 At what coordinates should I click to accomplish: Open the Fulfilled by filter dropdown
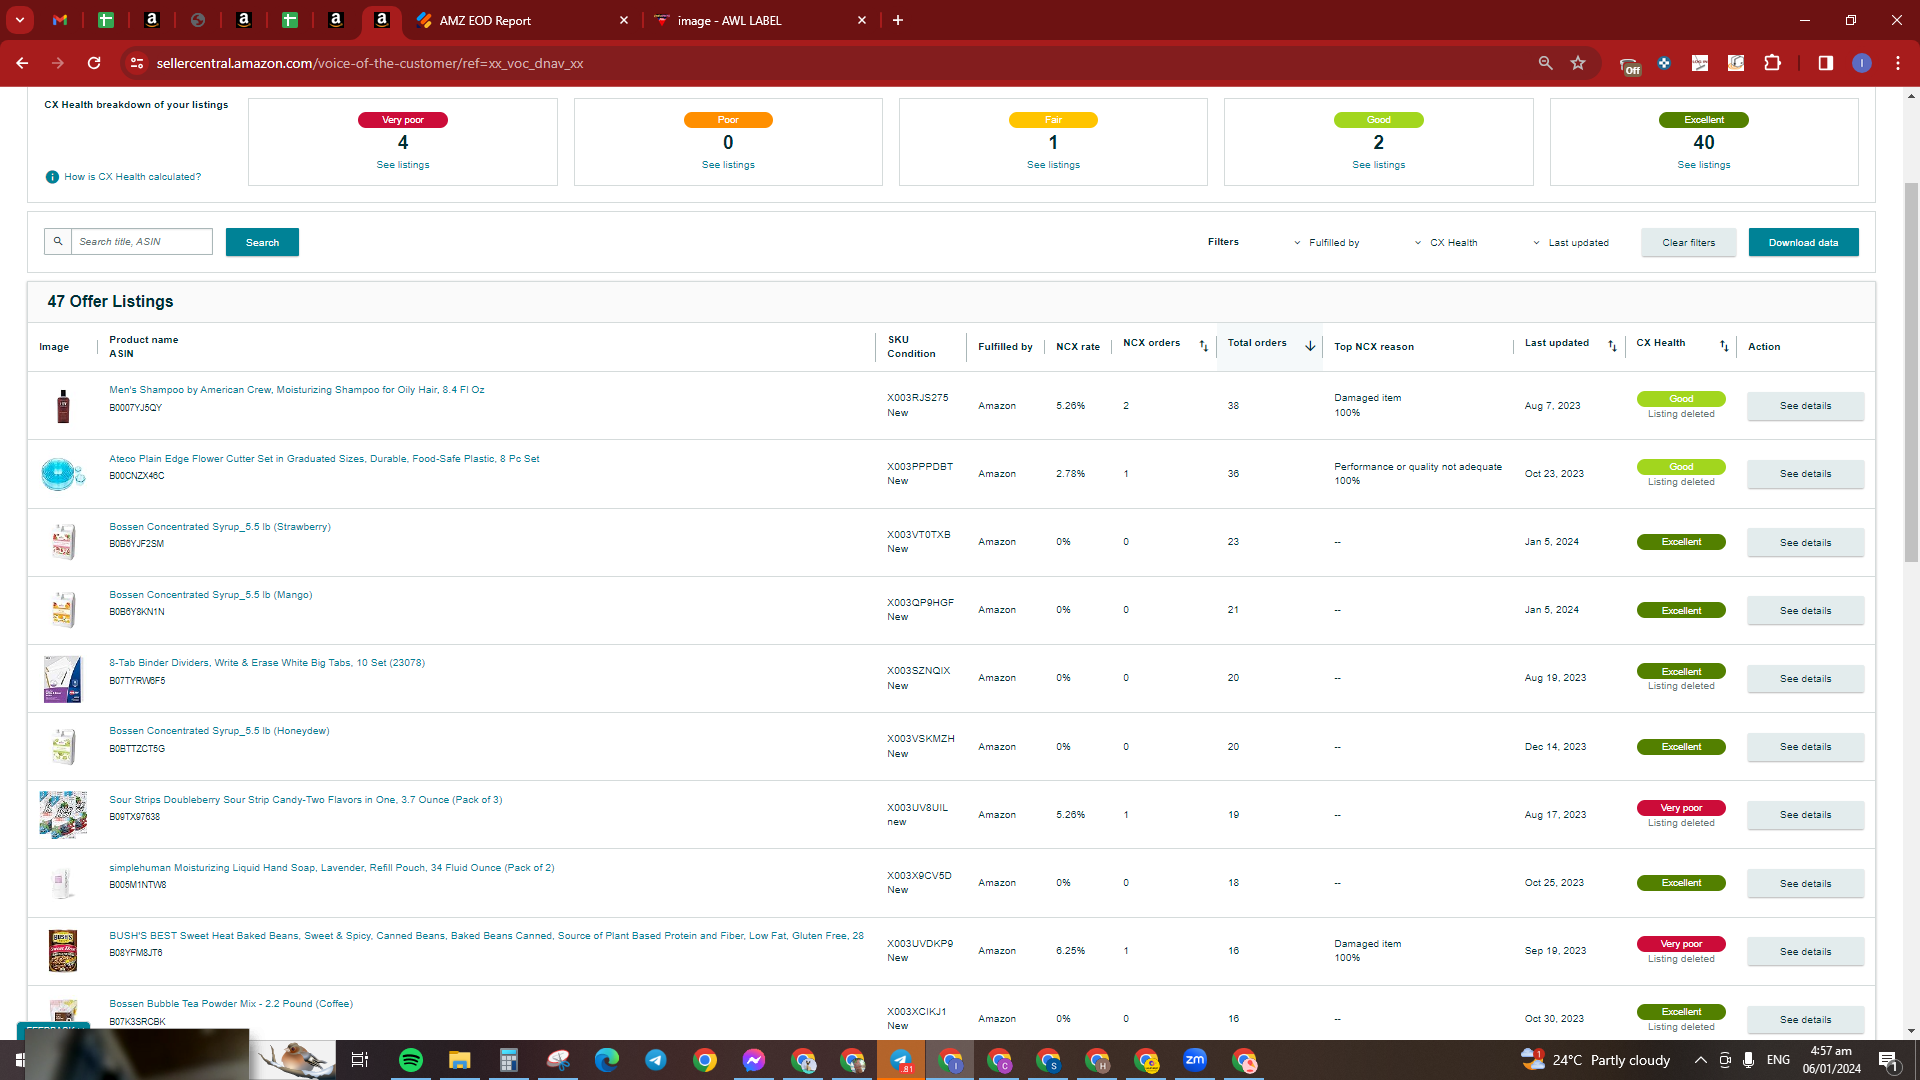tap(1326, 242)
